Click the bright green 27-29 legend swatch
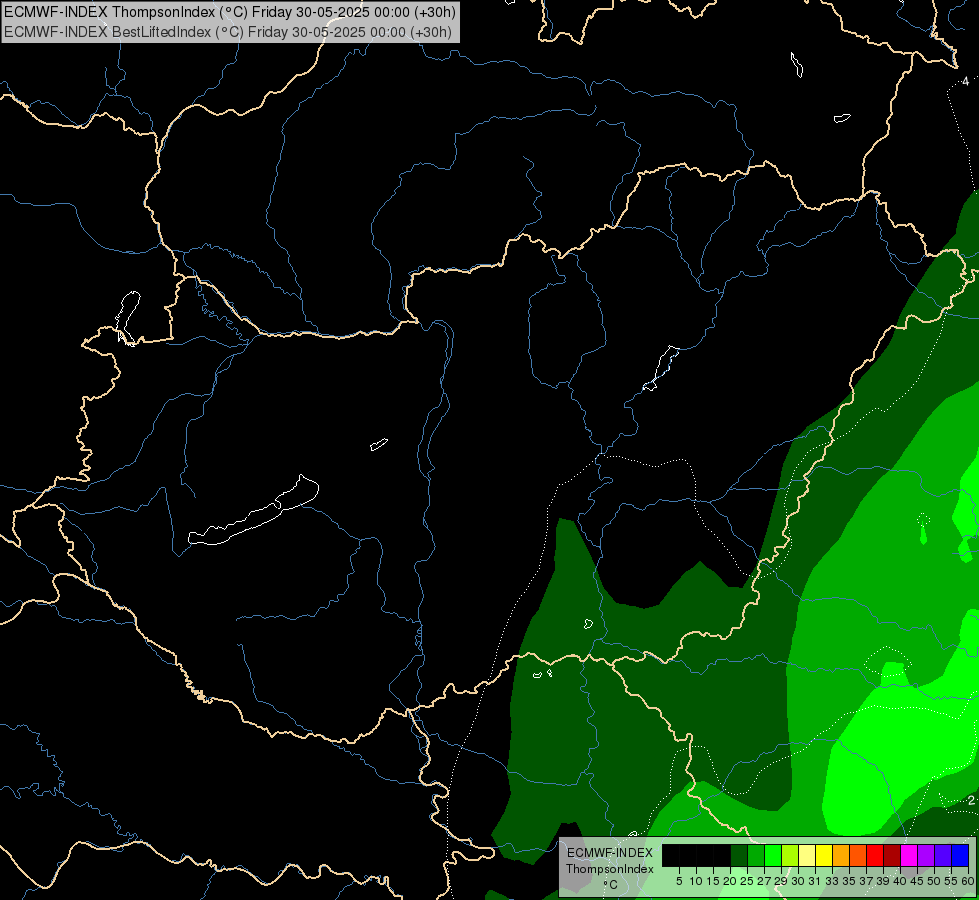979x900 pixels. [773, 855]
